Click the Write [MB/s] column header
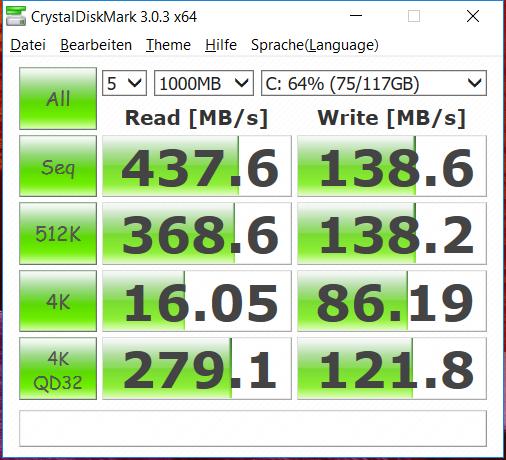506x460 pixels. point(392,118)
